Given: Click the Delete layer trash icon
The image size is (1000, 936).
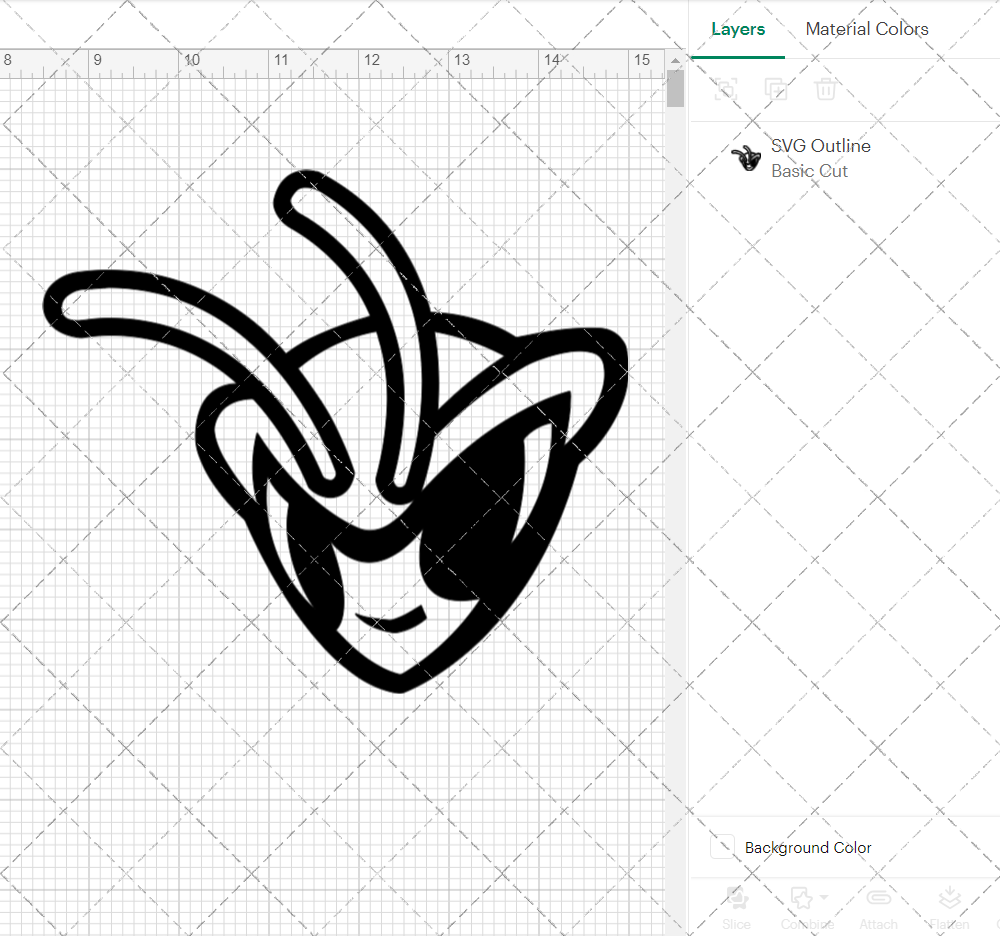Looking at the screenshot, I should tap(825, 89).
